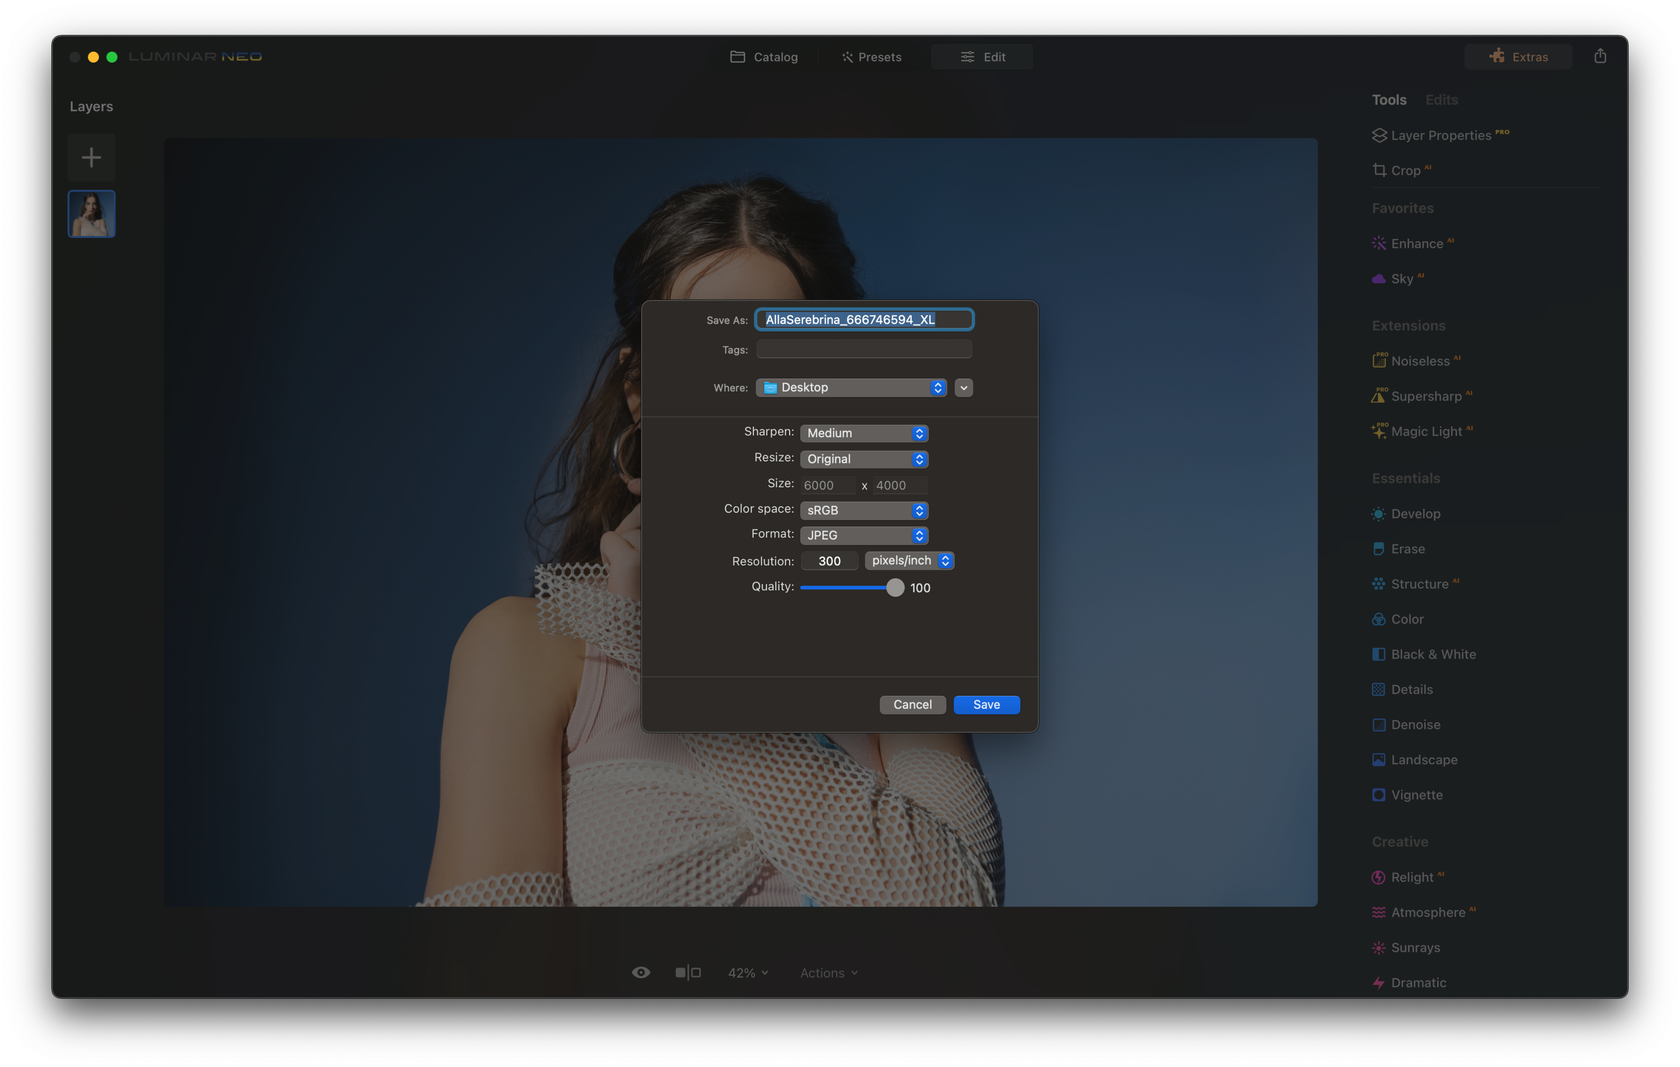Open the Magic Light AI extension
This screenshot has width=1680, height=1067.
click(x=1427, y=430)
